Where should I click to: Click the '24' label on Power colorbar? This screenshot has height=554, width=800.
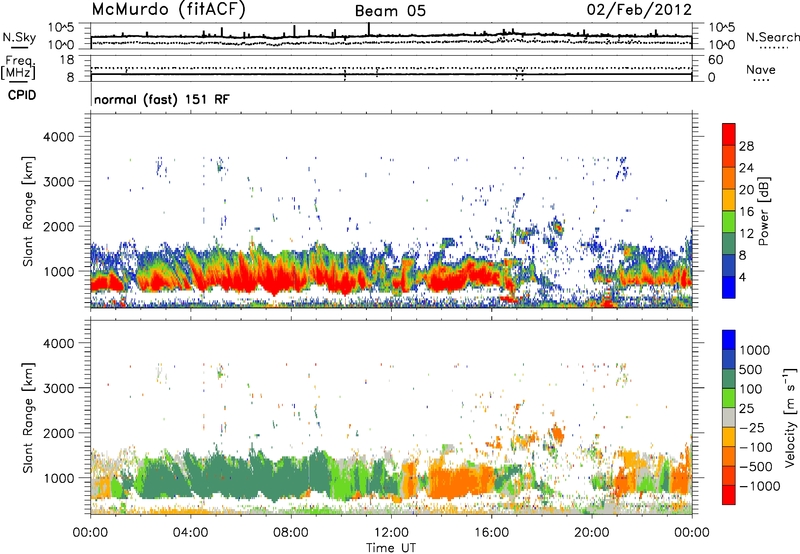click(x=746, y=168)
